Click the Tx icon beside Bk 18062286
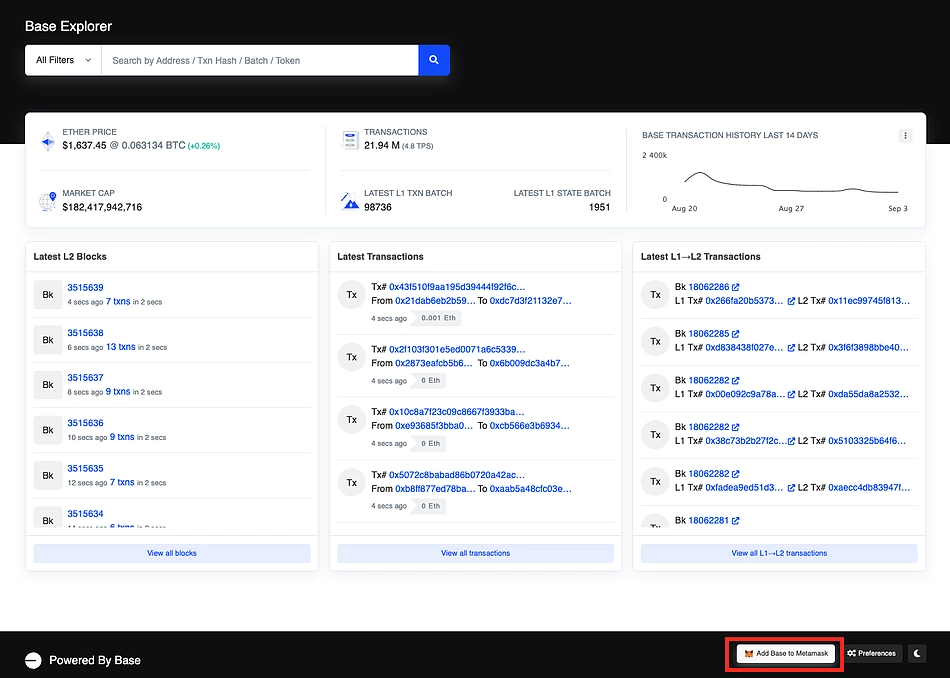Screen dimensions: 950x678 (655, 295)
